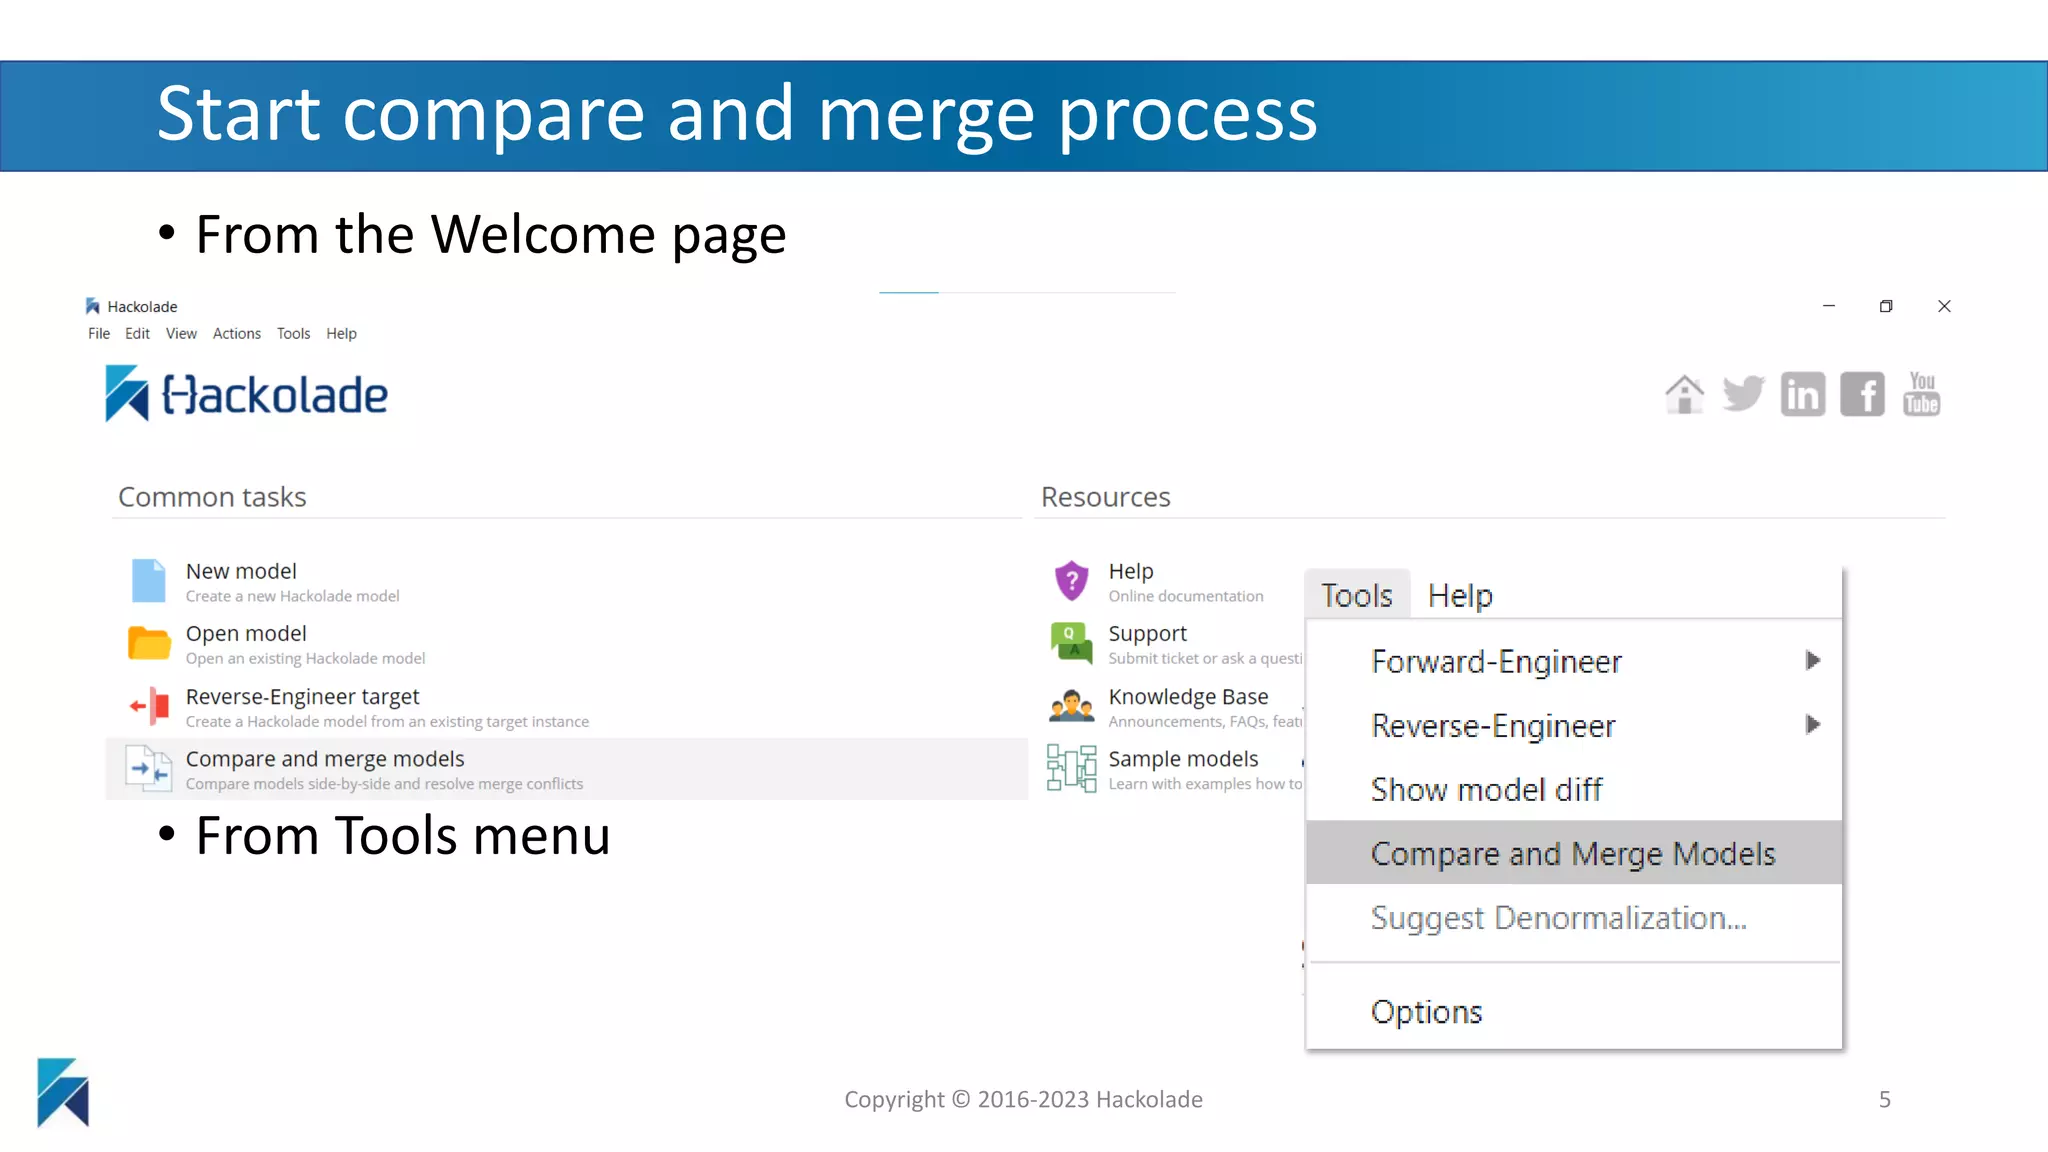This screenshot has width=2048, height=1152.
Task: Click the Hackolade logo on Welcome page
Action: point(246,394)
